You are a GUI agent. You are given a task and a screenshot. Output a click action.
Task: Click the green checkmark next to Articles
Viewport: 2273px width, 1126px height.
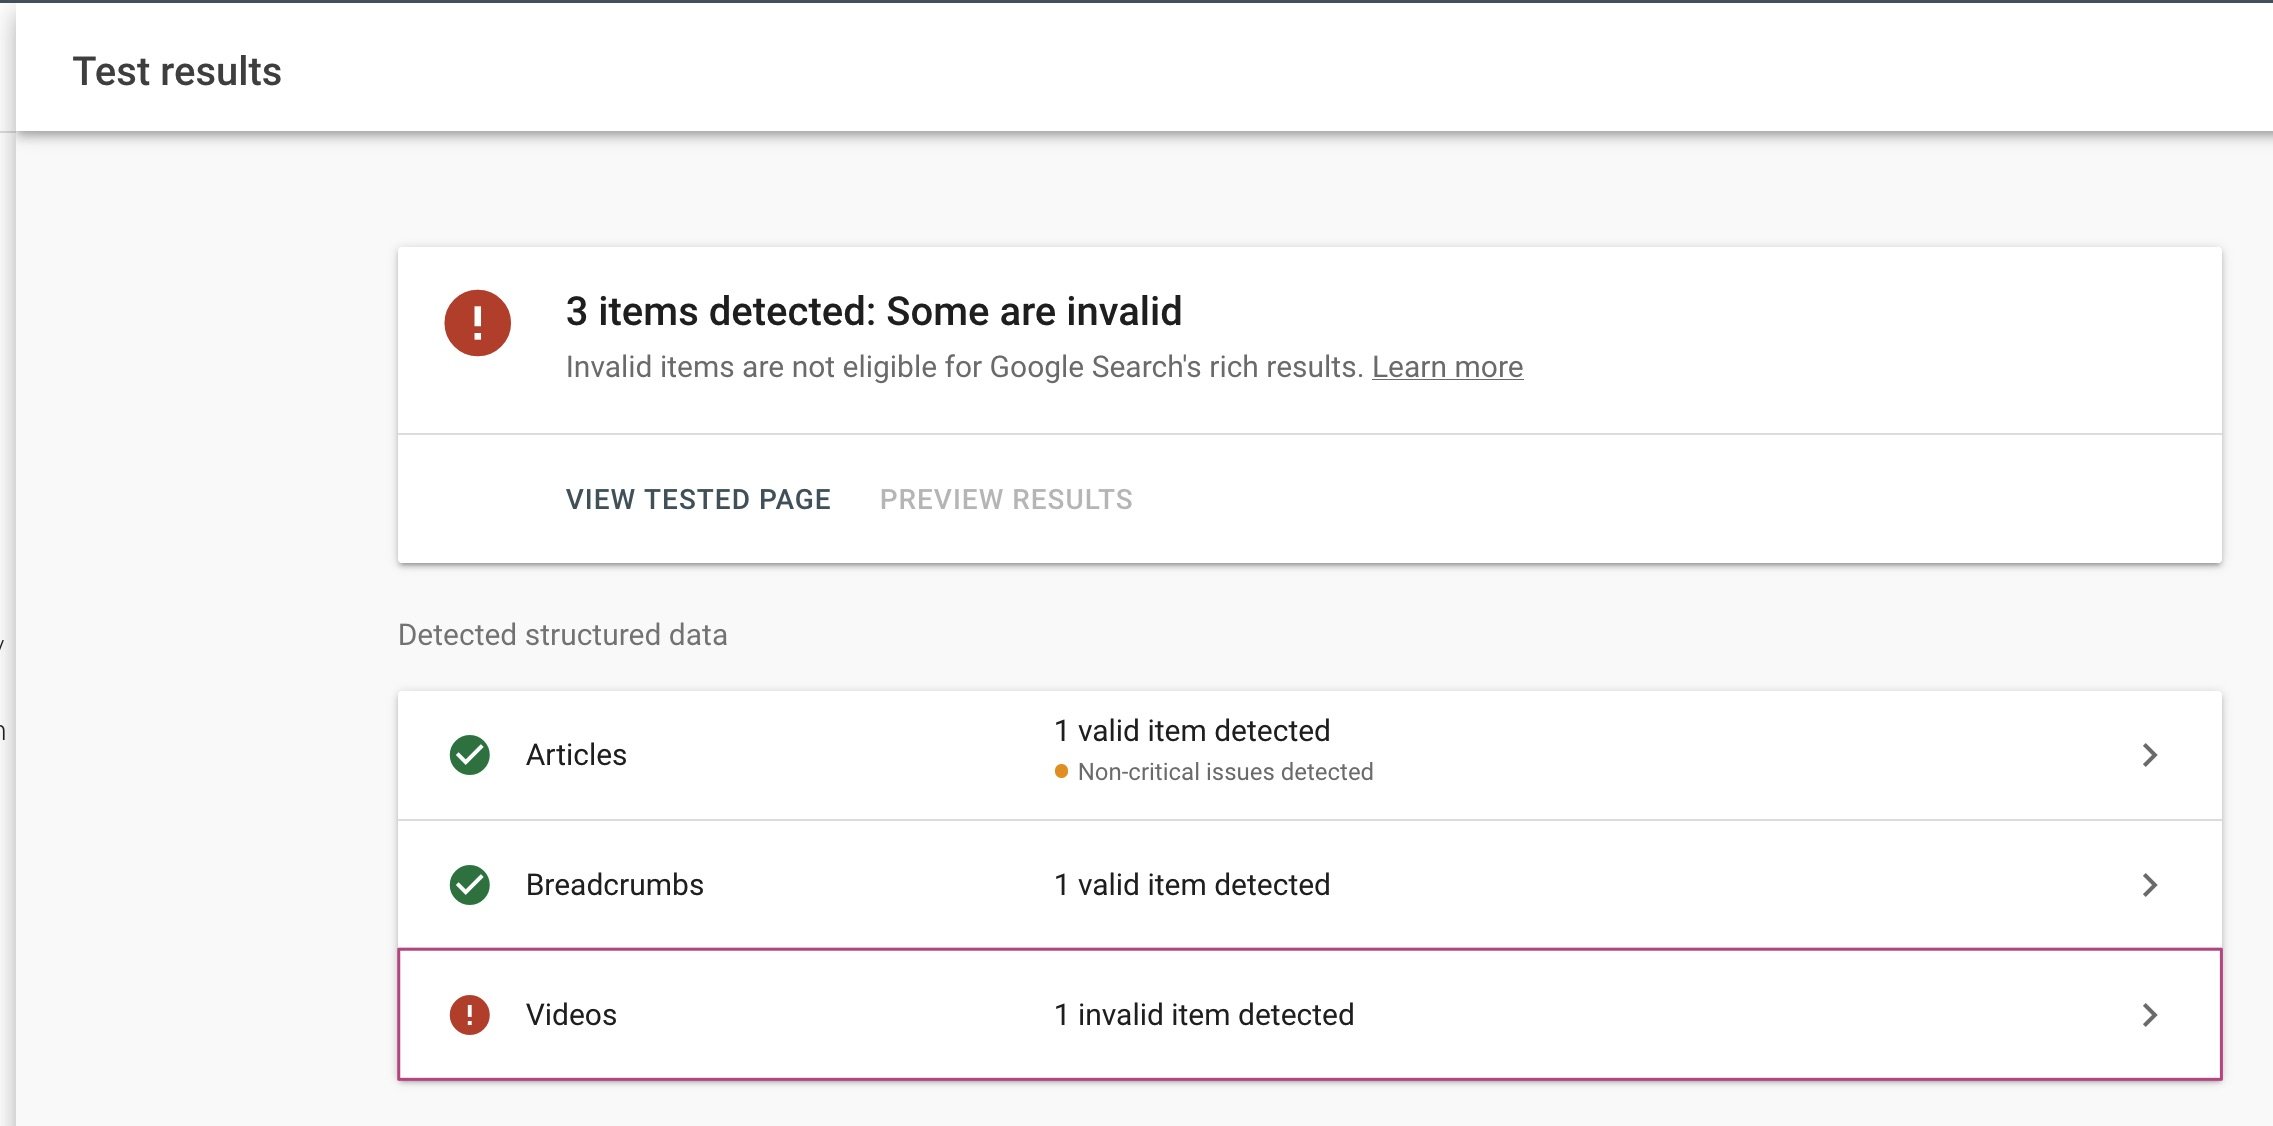469,755
